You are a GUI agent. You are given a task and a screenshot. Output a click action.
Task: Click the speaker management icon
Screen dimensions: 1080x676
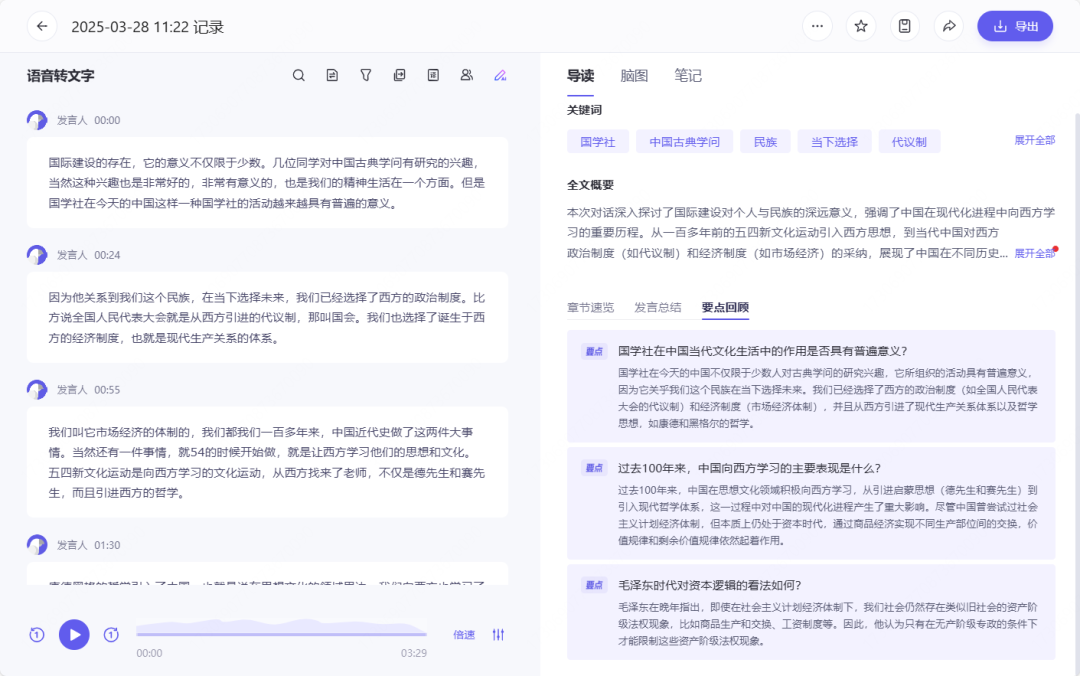(466, 75)
